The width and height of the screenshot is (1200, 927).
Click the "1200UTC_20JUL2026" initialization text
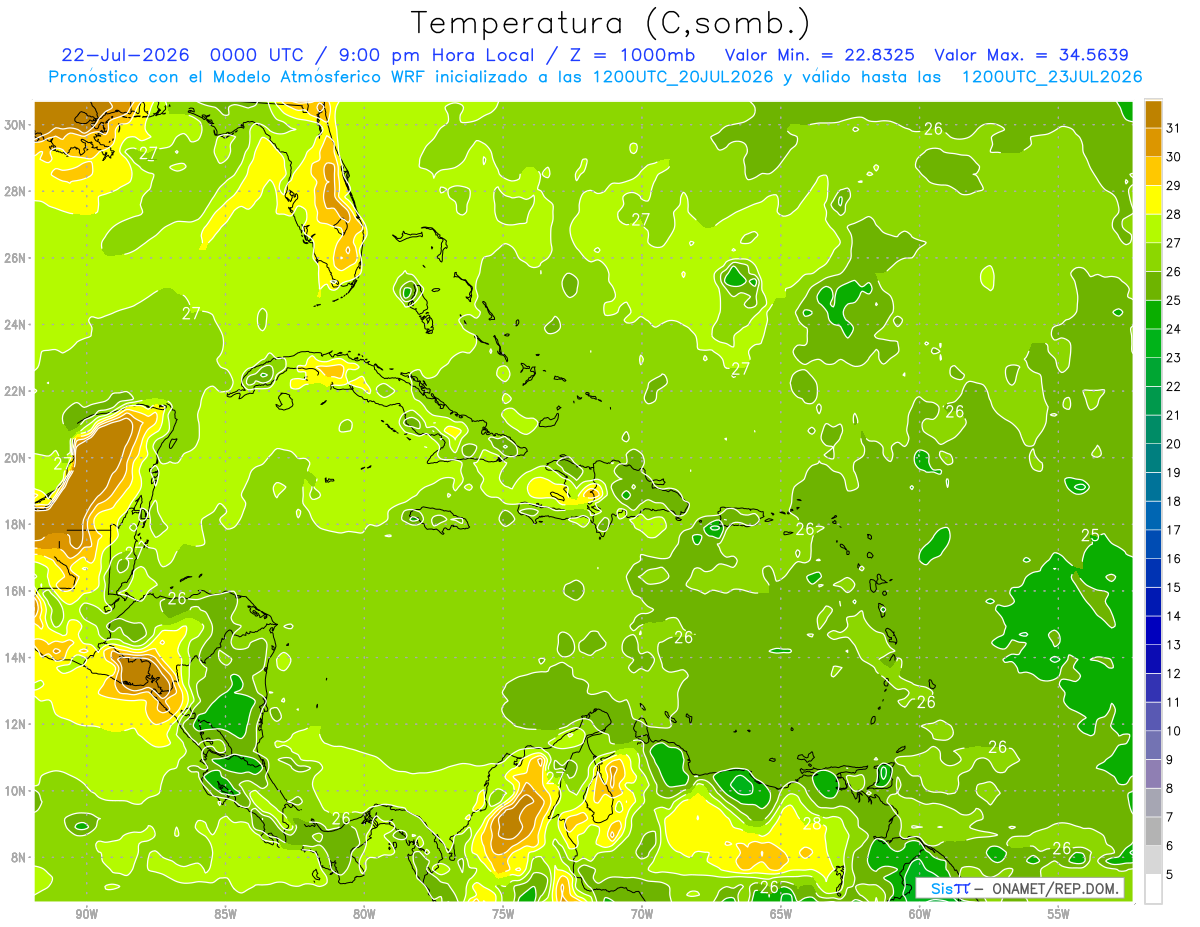pyautogui.click(x=684, y=77)
